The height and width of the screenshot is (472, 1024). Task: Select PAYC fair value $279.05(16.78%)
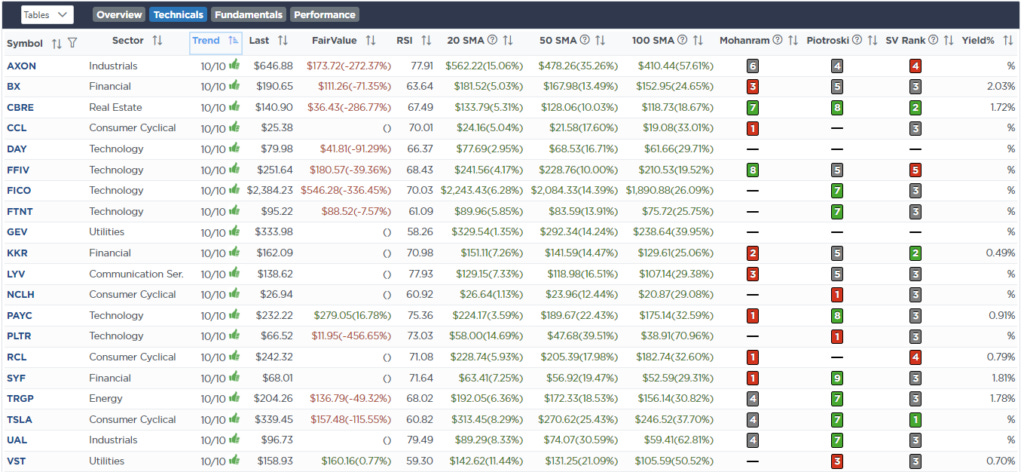pos(353,315)
